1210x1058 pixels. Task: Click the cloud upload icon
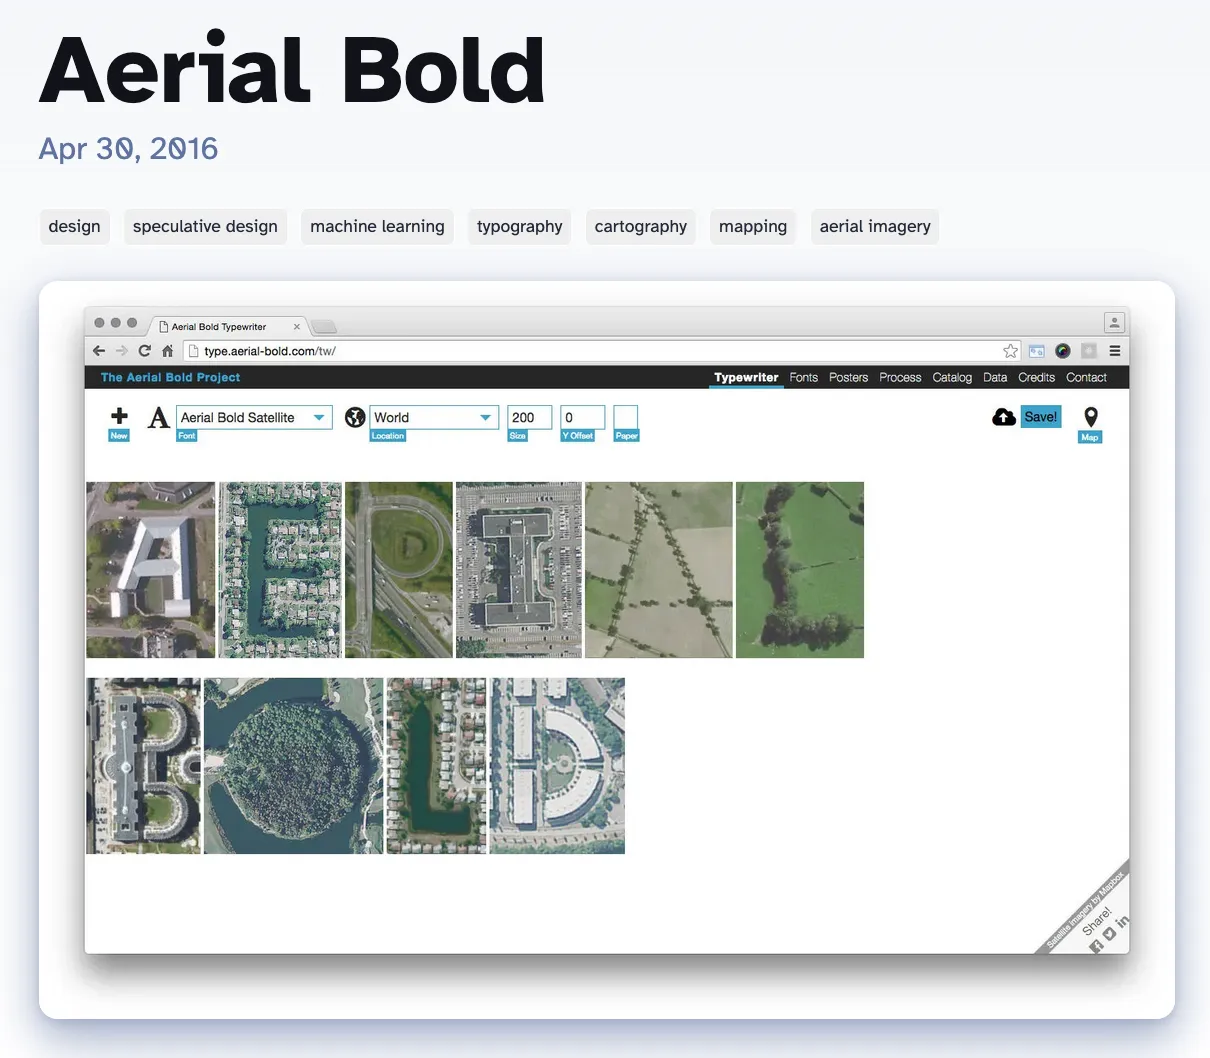(x=1003, y=417)
